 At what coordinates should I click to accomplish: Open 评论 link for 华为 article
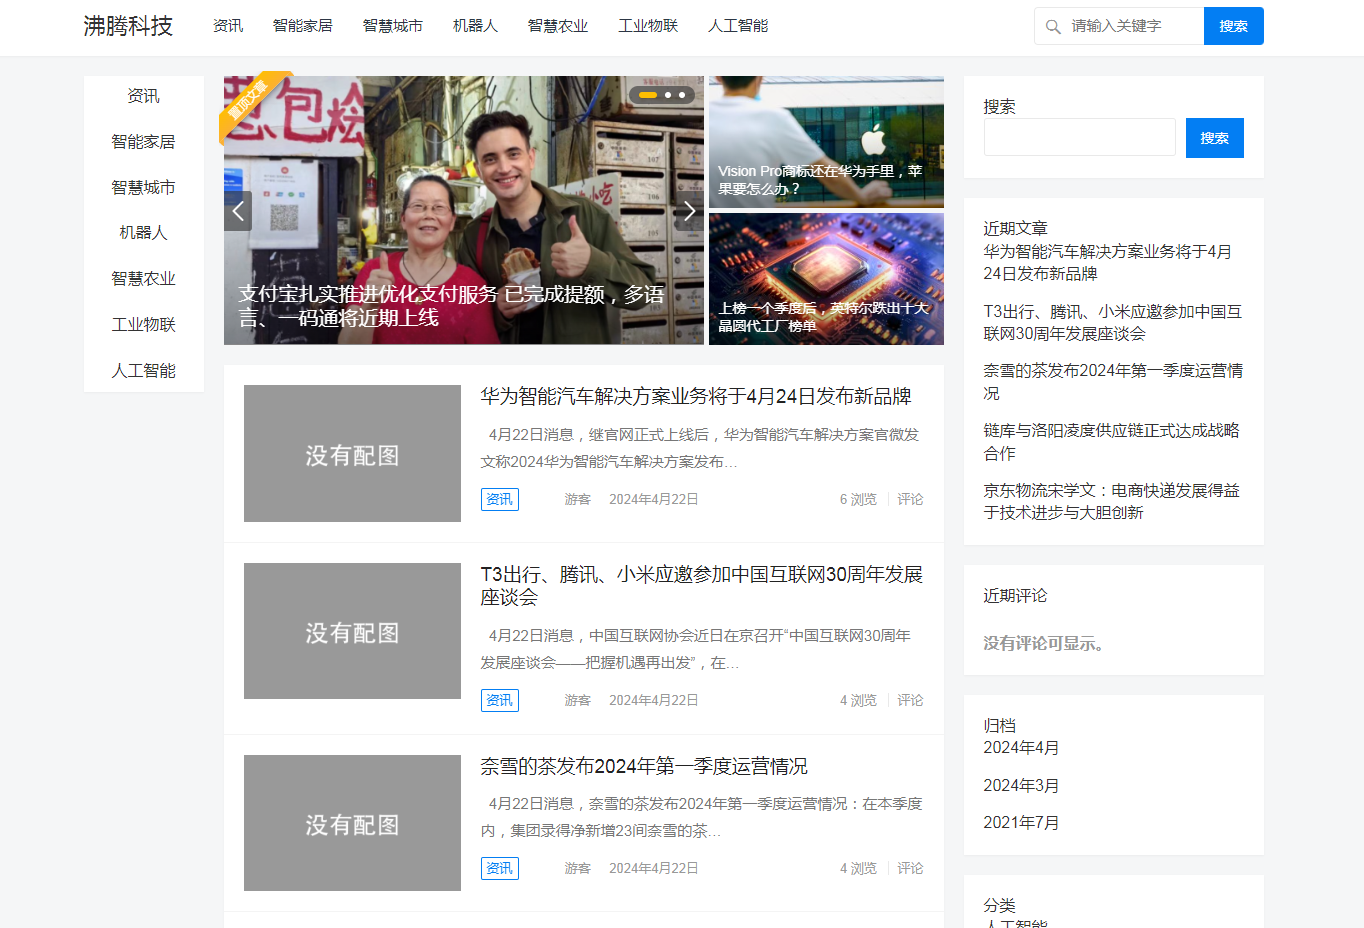[910, 499]
